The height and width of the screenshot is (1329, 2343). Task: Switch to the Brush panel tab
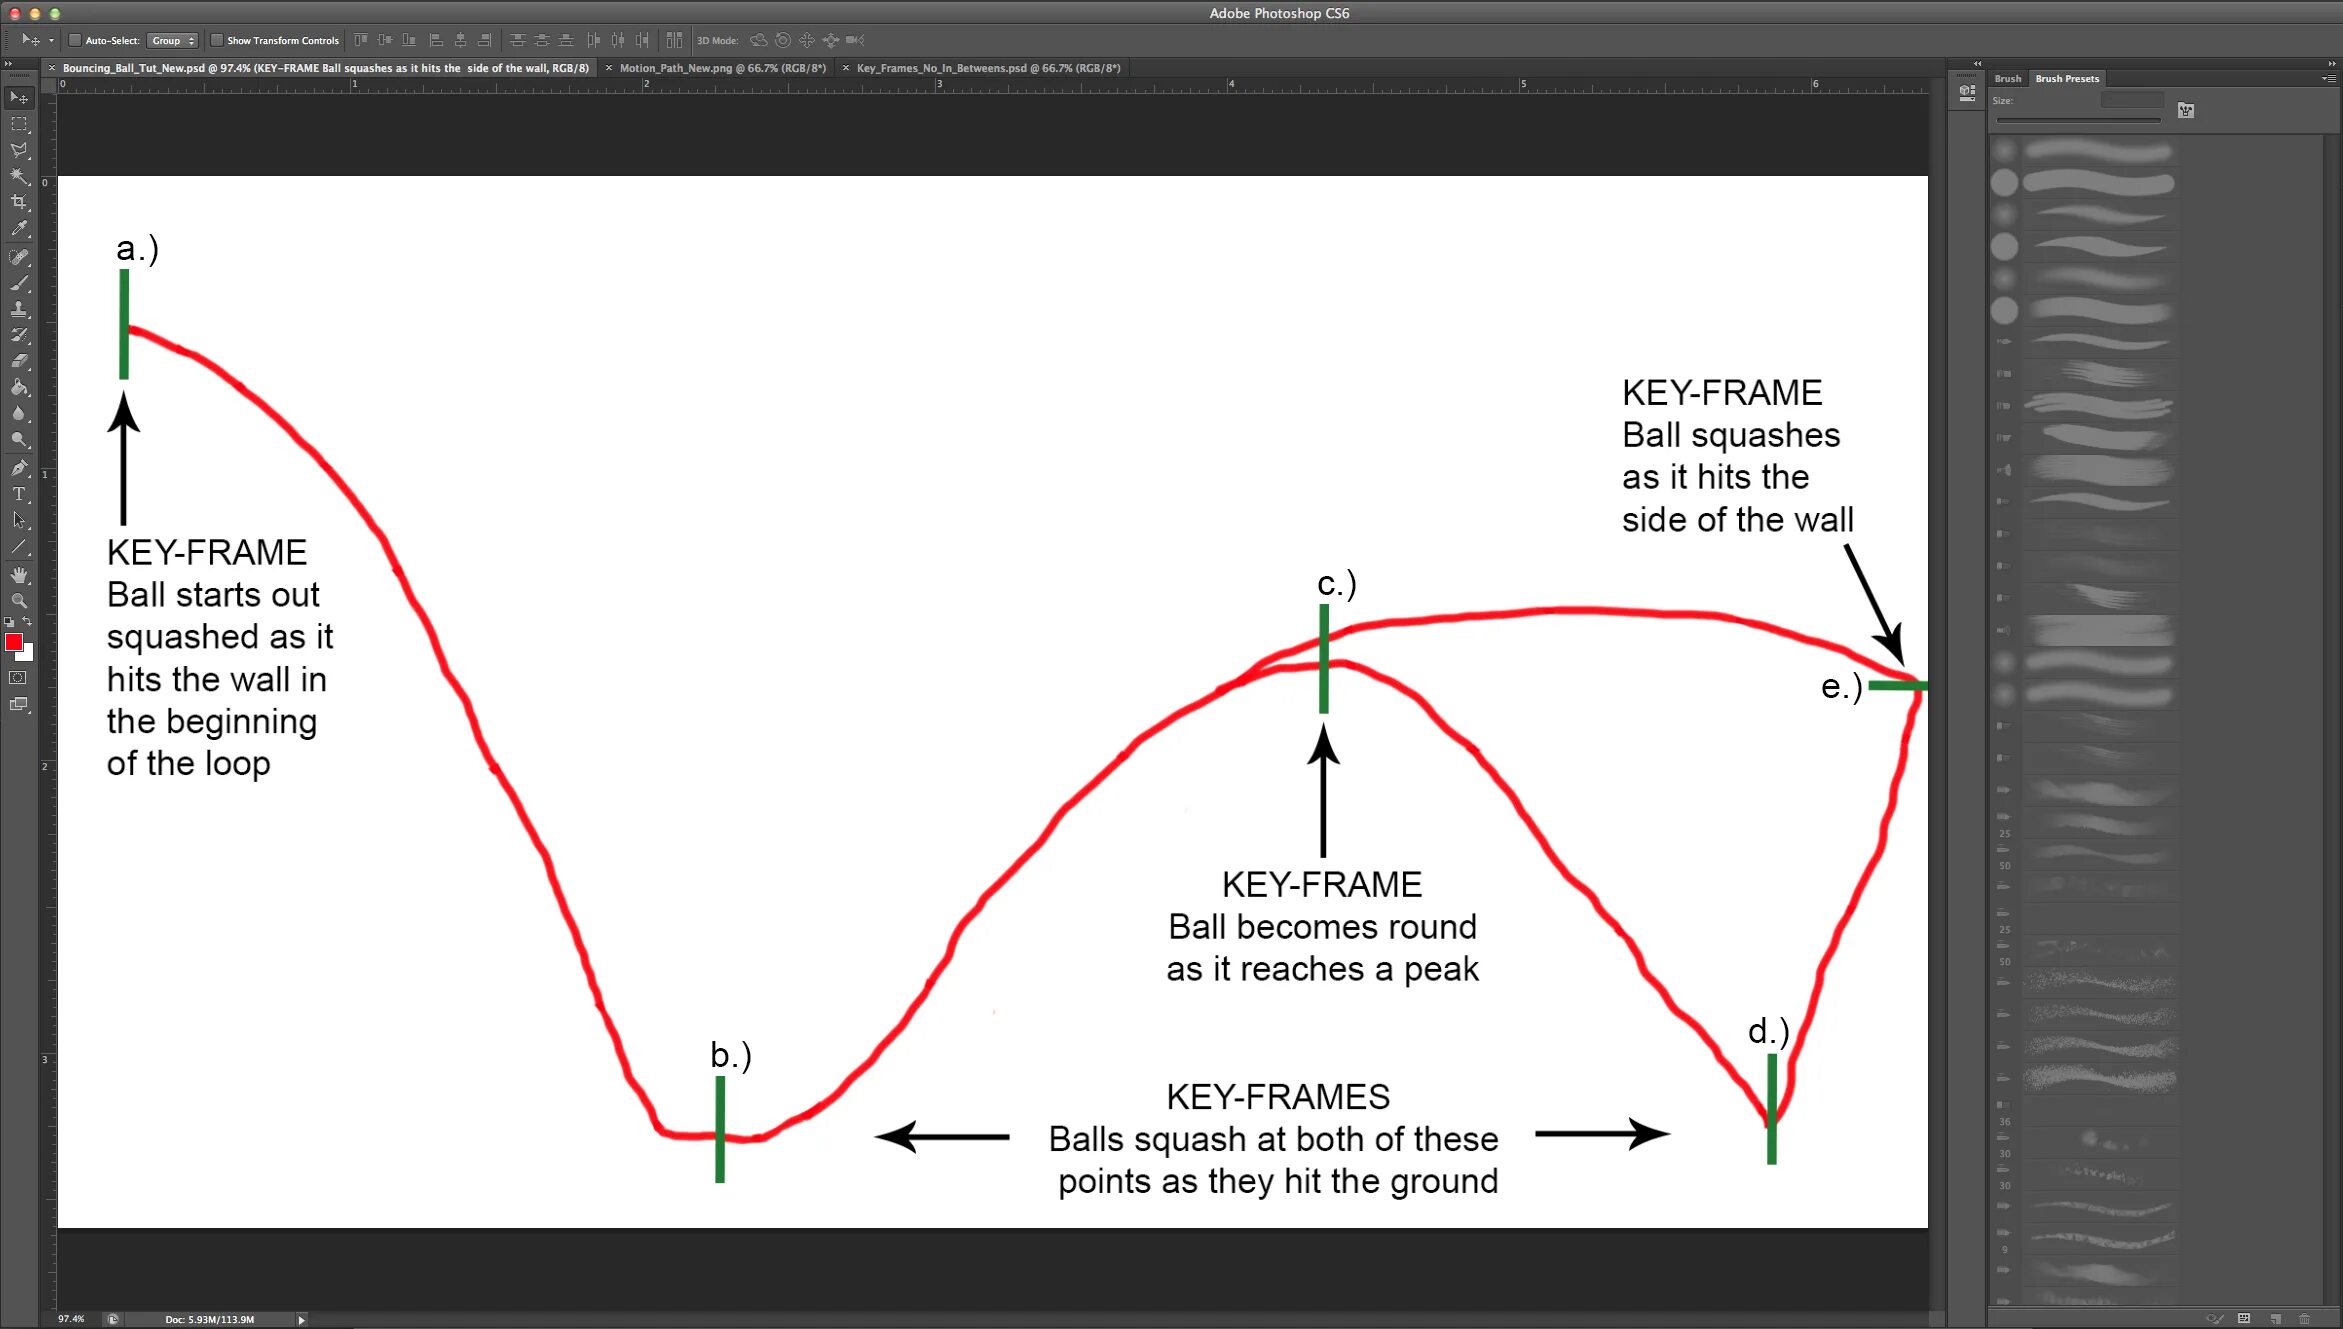pos(2007,78)
